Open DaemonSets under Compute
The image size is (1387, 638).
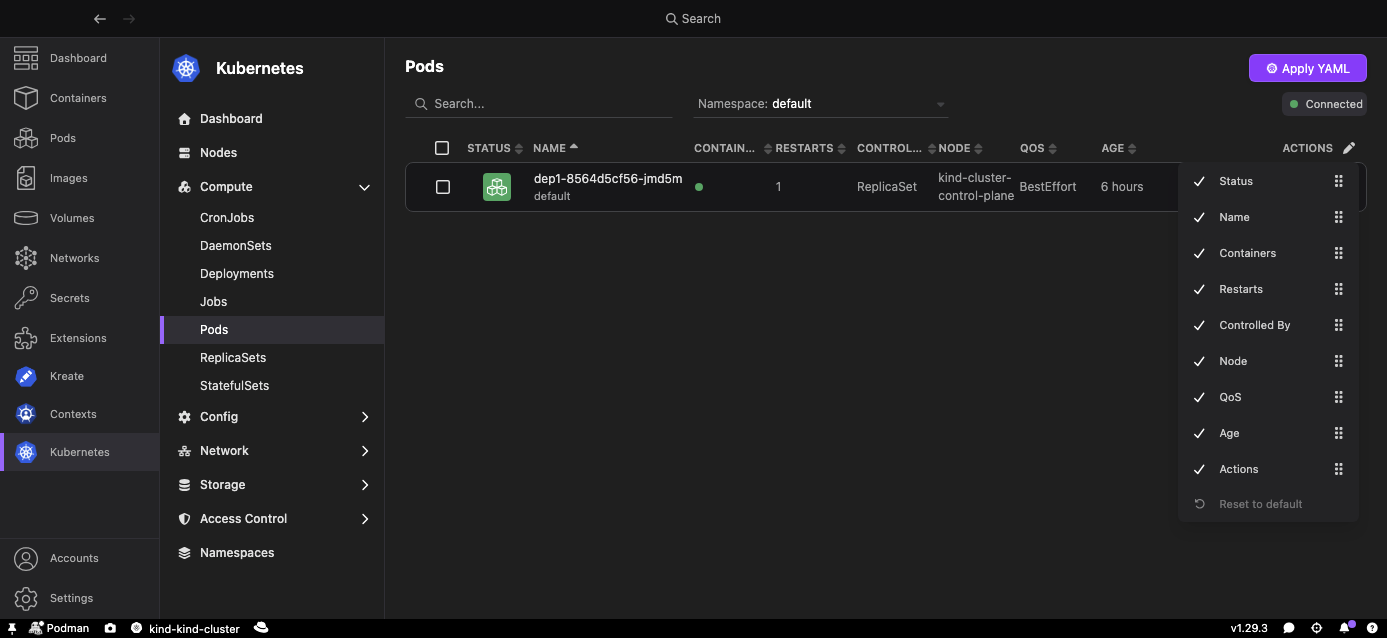pyautogui.click(x=272, y=246)
